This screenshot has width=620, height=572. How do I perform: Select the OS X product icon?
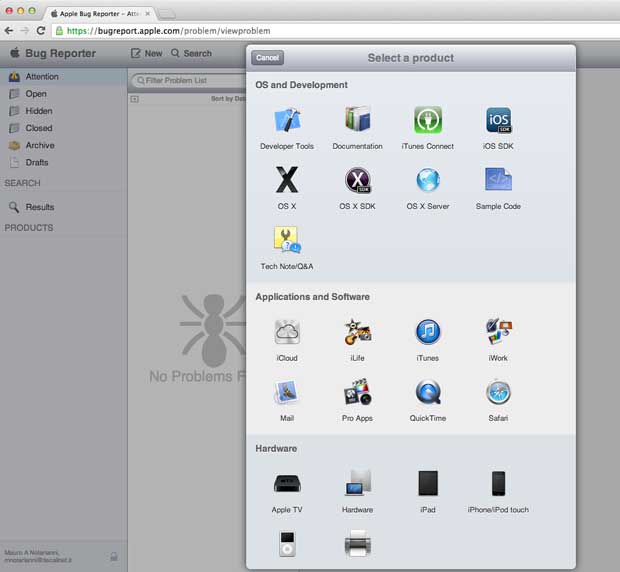click(287, 179)
